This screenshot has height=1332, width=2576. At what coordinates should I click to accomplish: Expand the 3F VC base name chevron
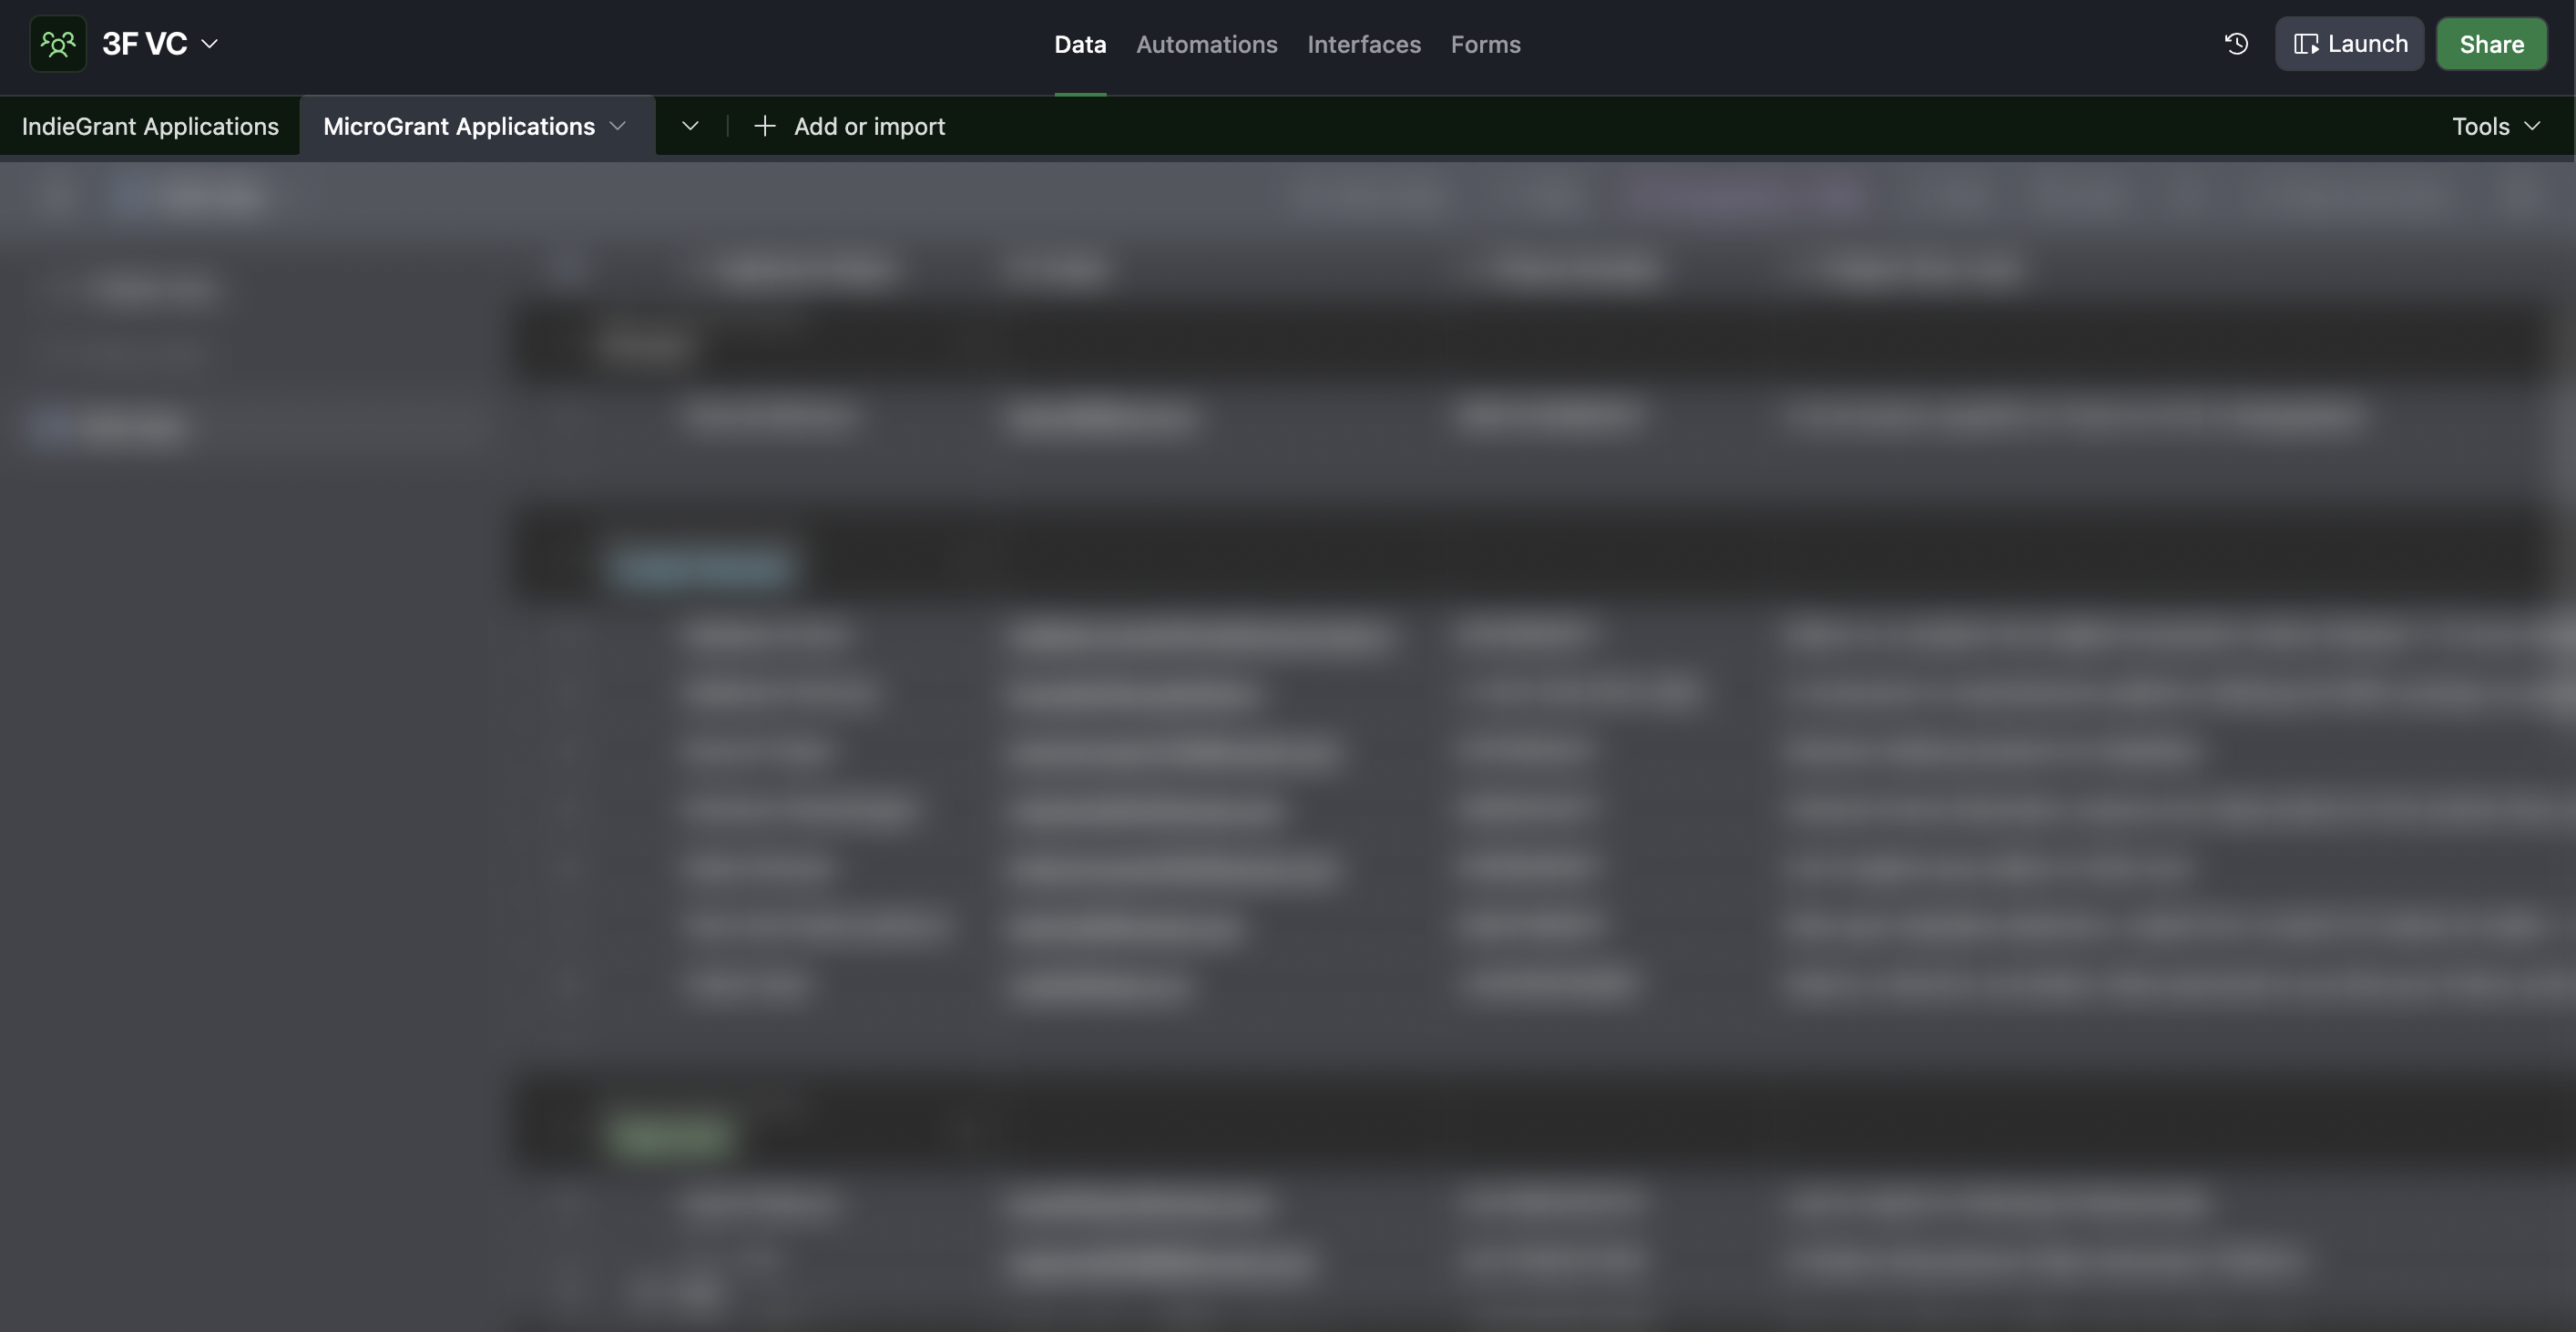point(210,44)
